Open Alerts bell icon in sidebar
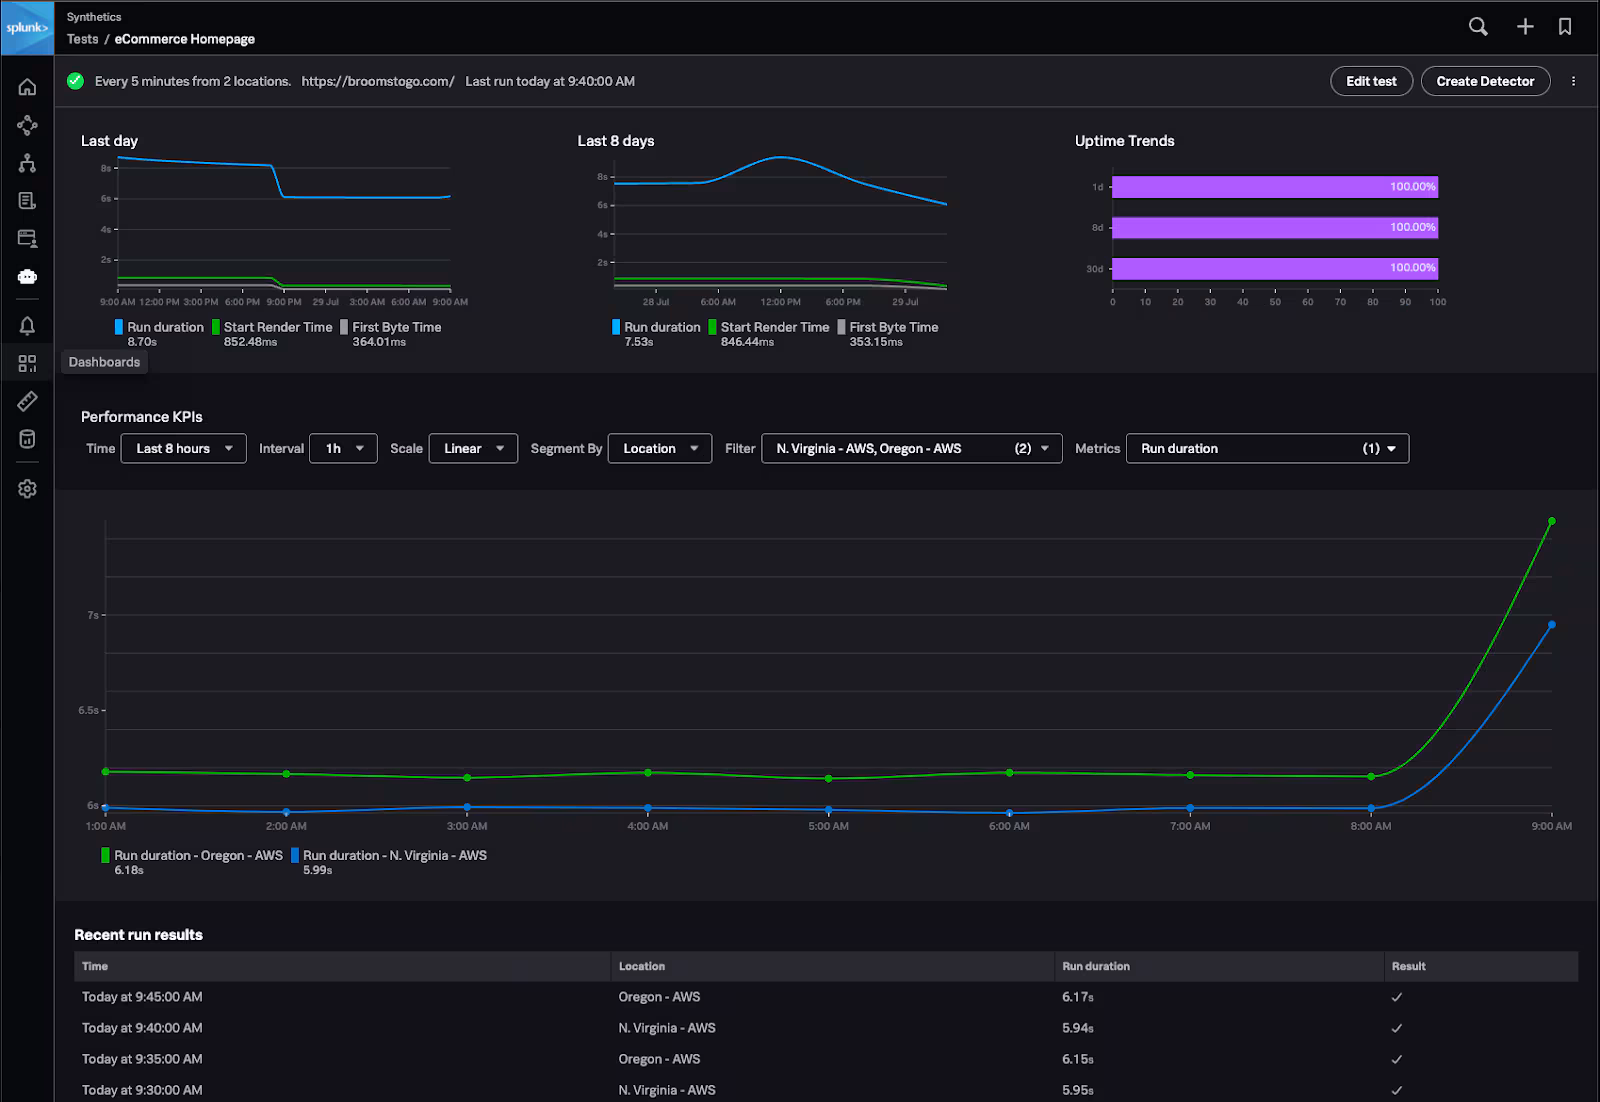The image size is (1600, 1102). click(x=27, y=325)
